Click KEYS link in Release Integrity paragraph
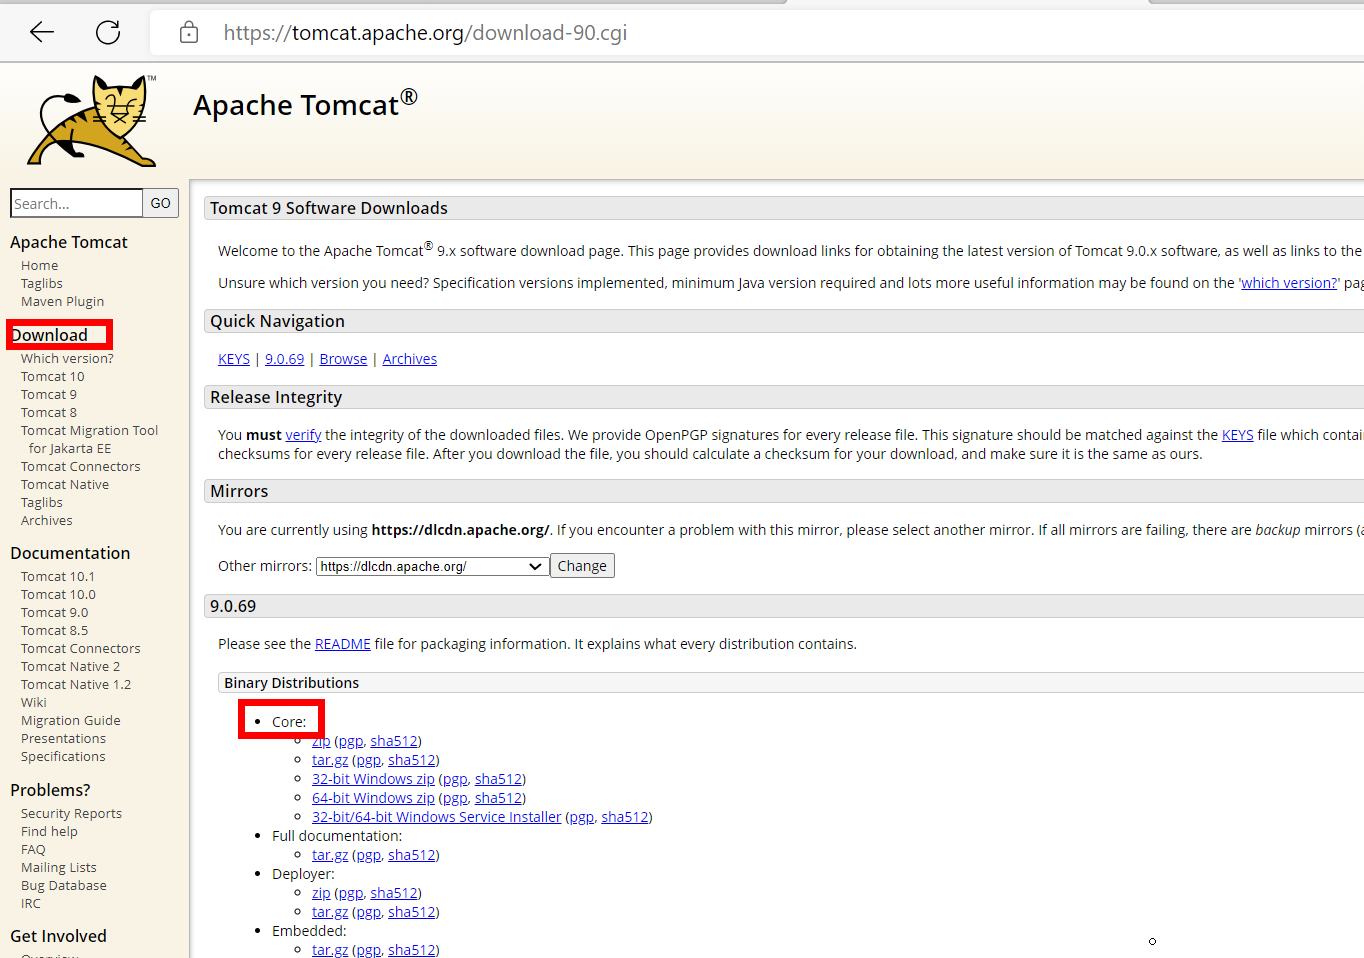The height and width of the screenshot is (958, 1364). pos(1237,435)
